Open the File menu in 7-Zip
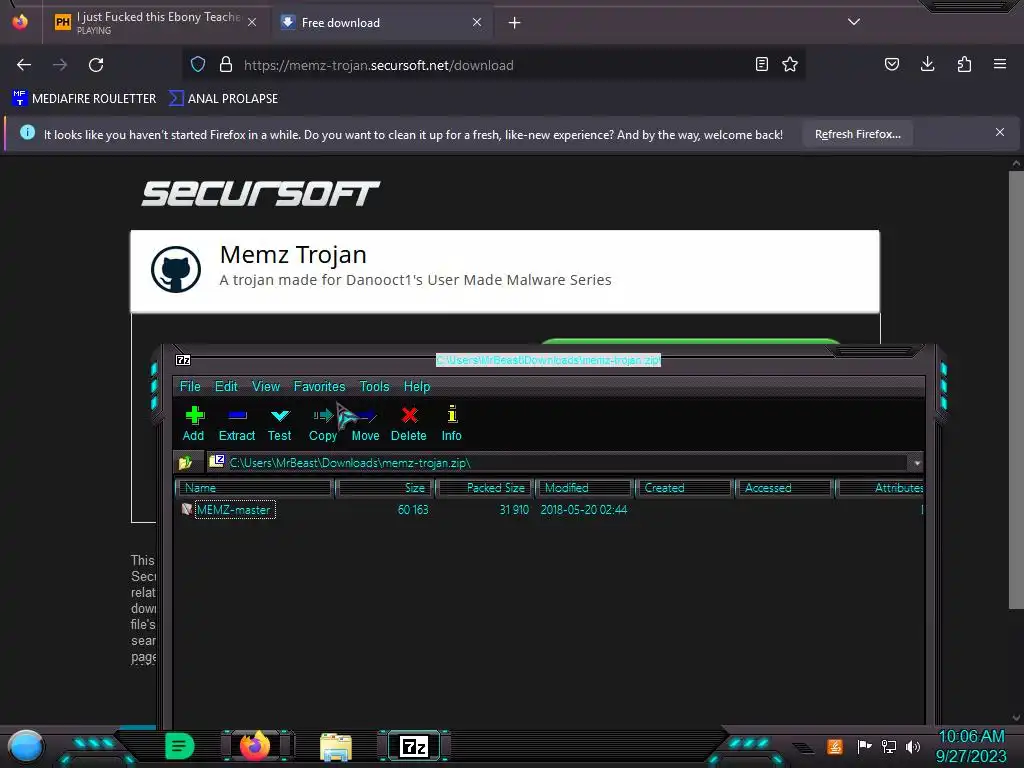This screenshot has width=1024, height=768. point(190,387)
